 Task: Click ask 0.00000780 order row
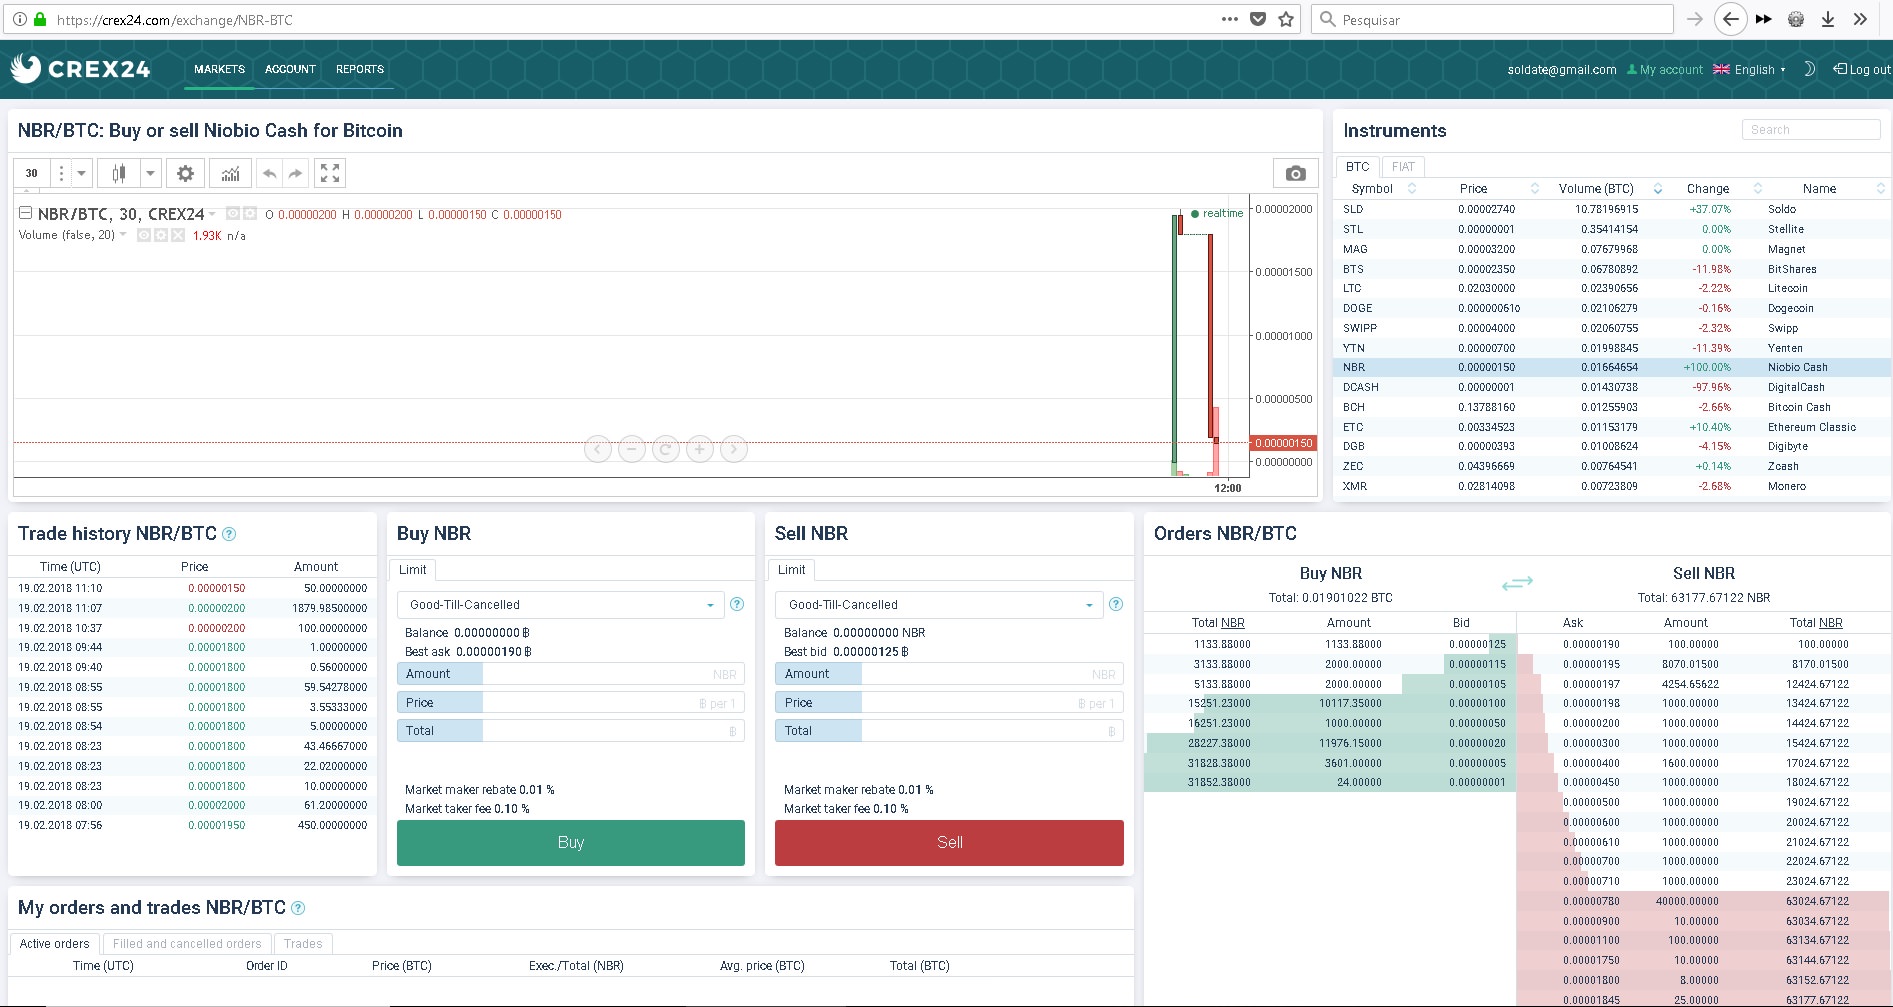point(1703,901)
